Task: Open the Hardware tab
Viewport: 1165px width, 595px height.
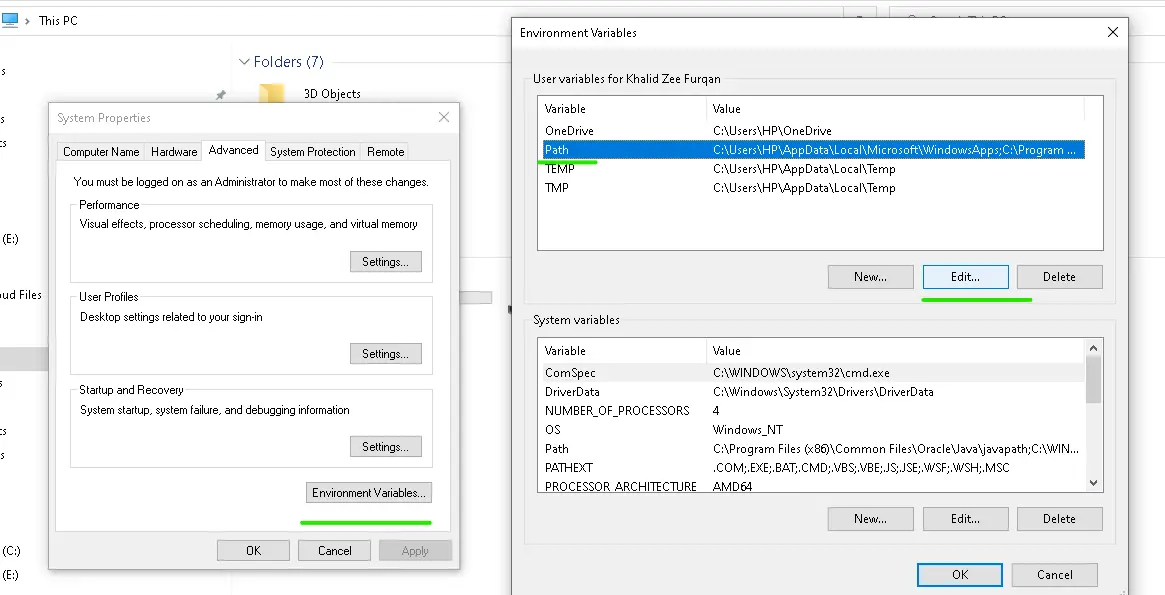Action: pos(174,152)
